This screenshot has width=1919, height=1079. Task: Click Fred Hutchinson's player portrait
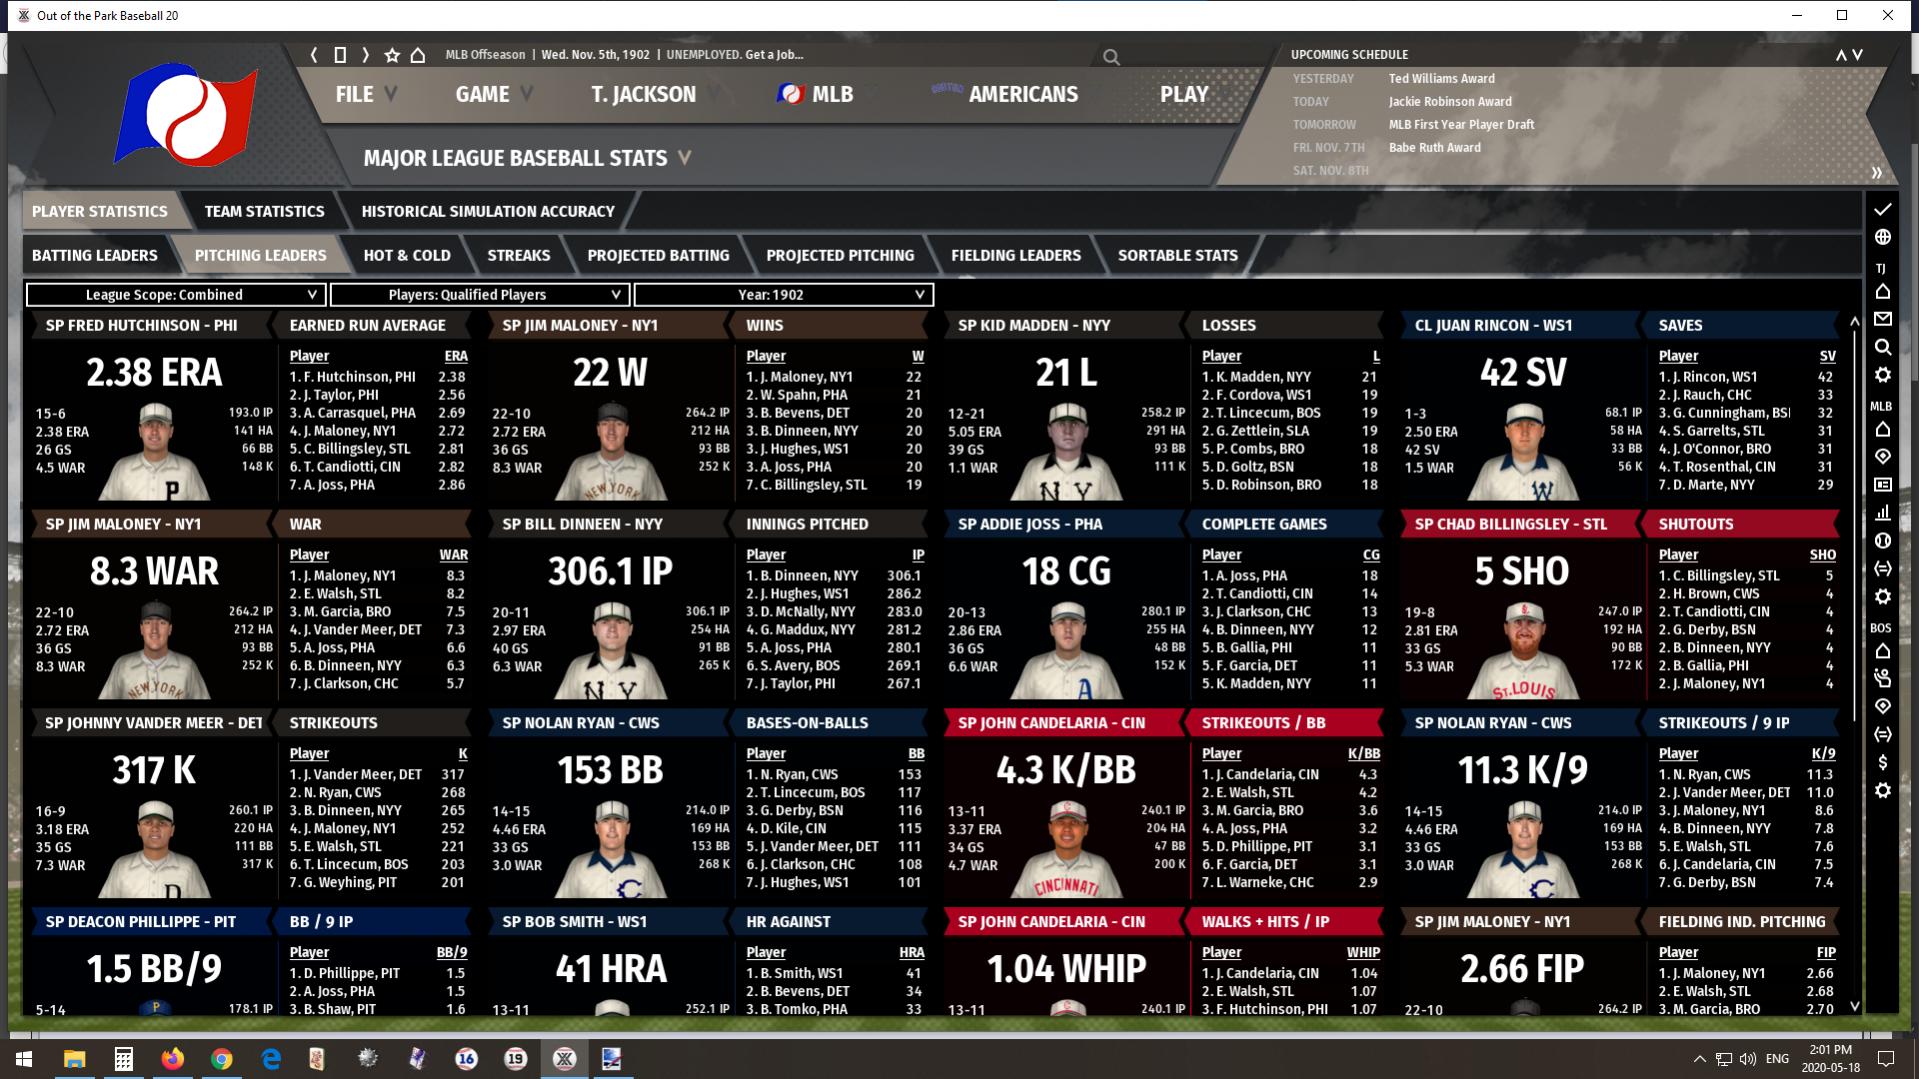(156, 451)
